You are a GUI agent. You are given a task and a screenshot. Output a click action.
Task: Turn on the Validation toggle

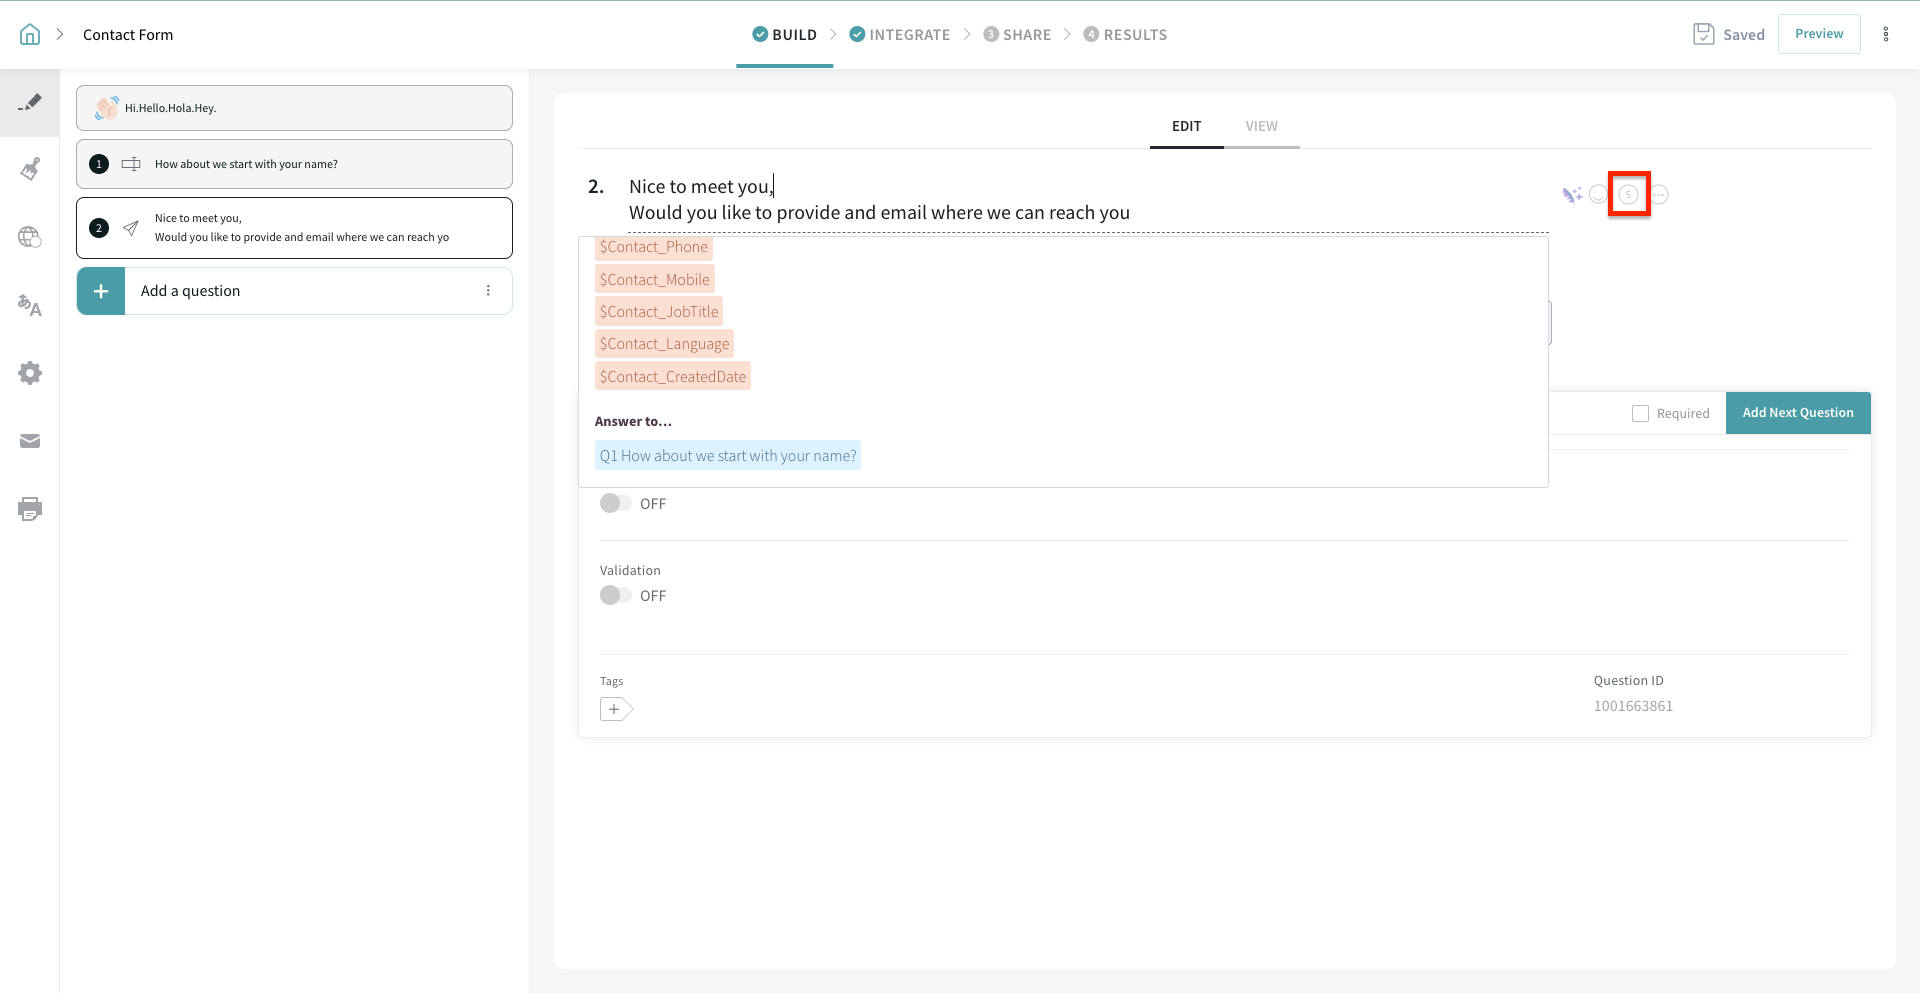pos(615,596)
